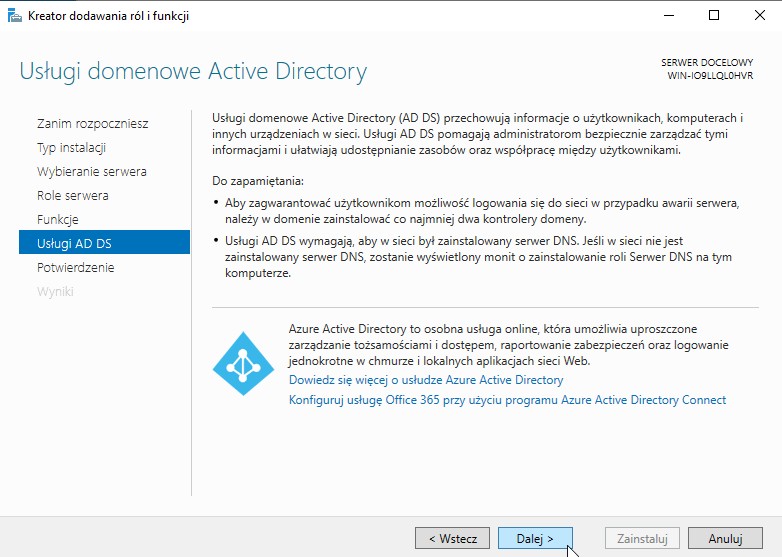Jump to the Funkcje step
Screen dimensions: 782x557
pyautogui.click(x=57, y=220)
